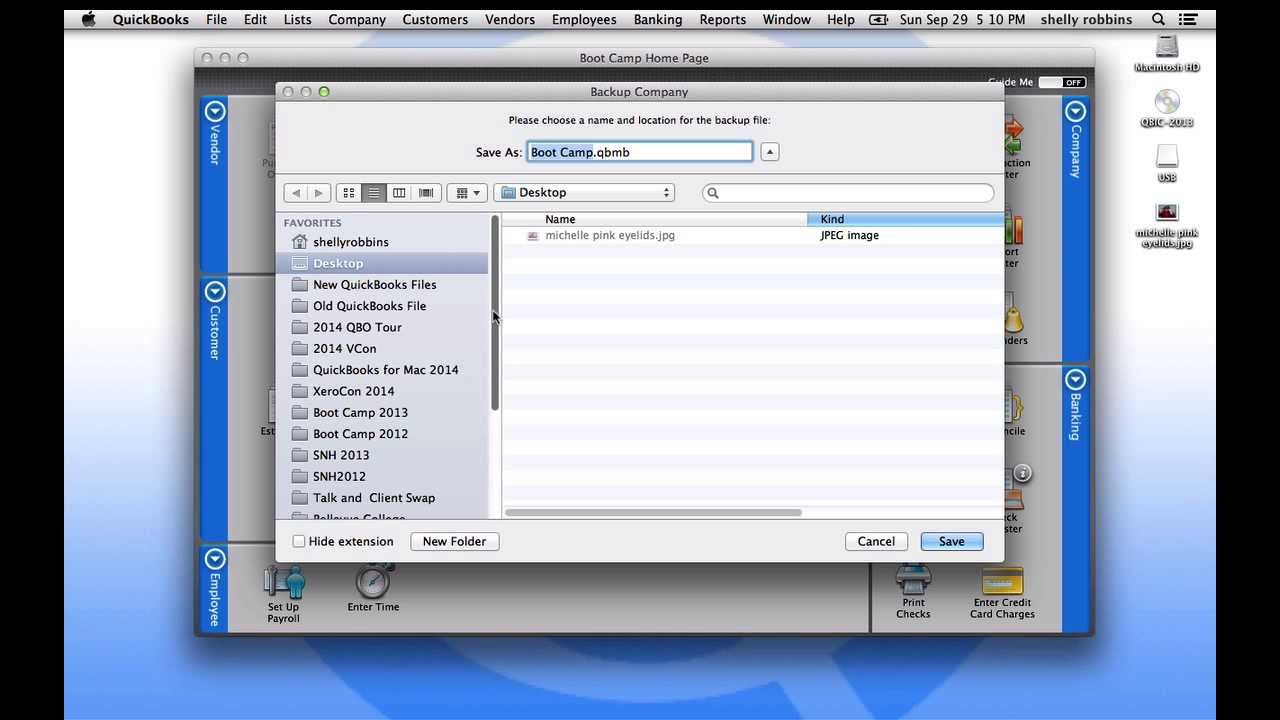Sort files by Kind column header
The image size is (1280, 720).
[x=905, y=219]
